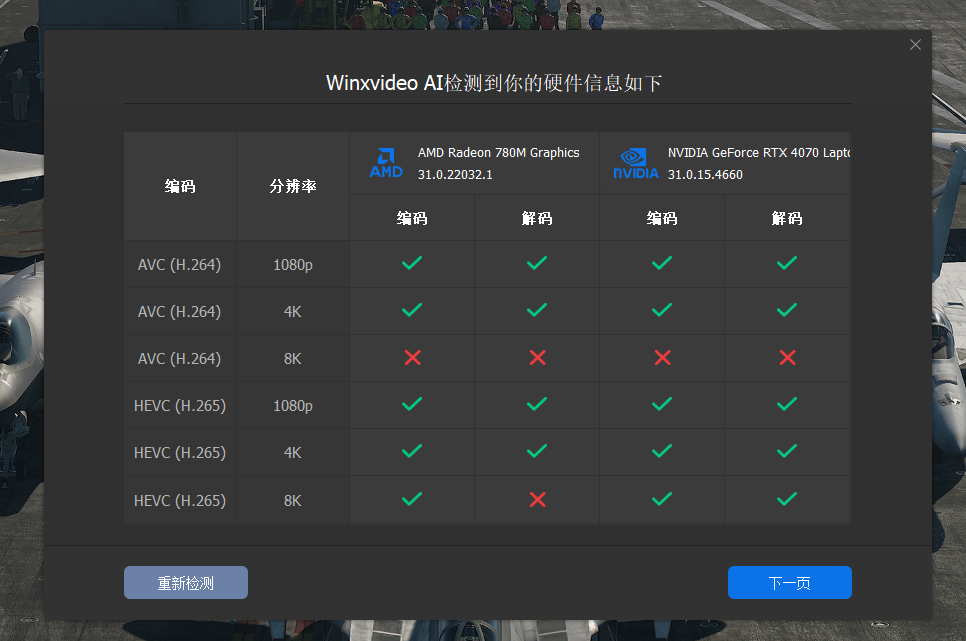Click NVIDIA encode check for HEVC 8K
The image size is (966, 641).
(662, 499)
